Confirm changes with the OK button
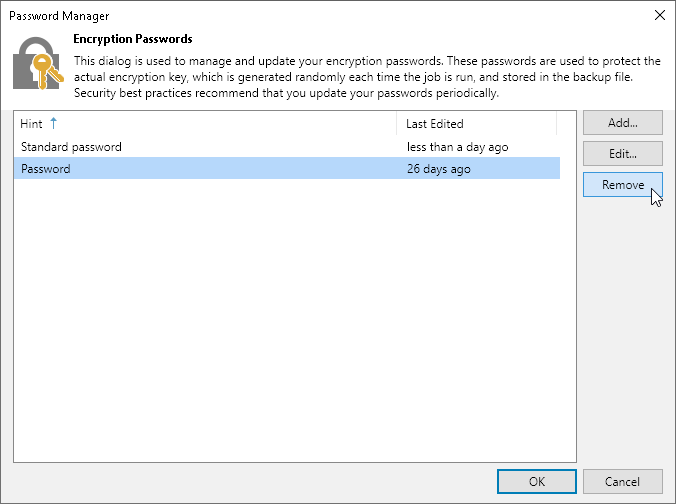This screenshot has width=676, height=504. 537,481
